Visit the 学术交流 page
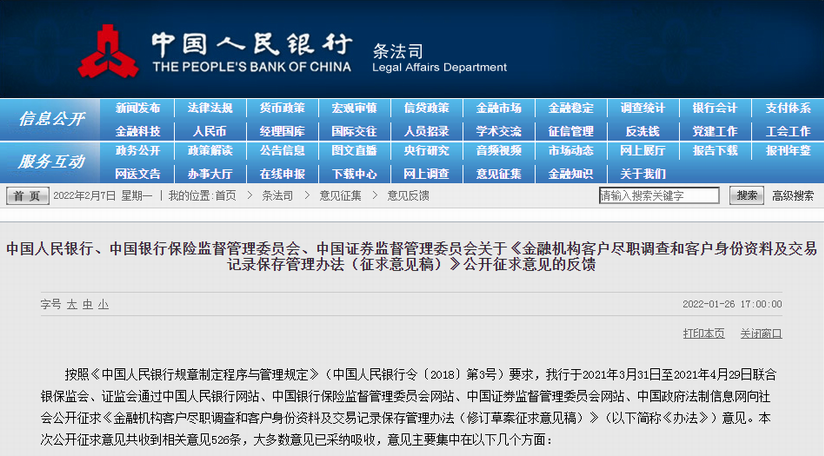824x456 pixels. coord(499,131)
